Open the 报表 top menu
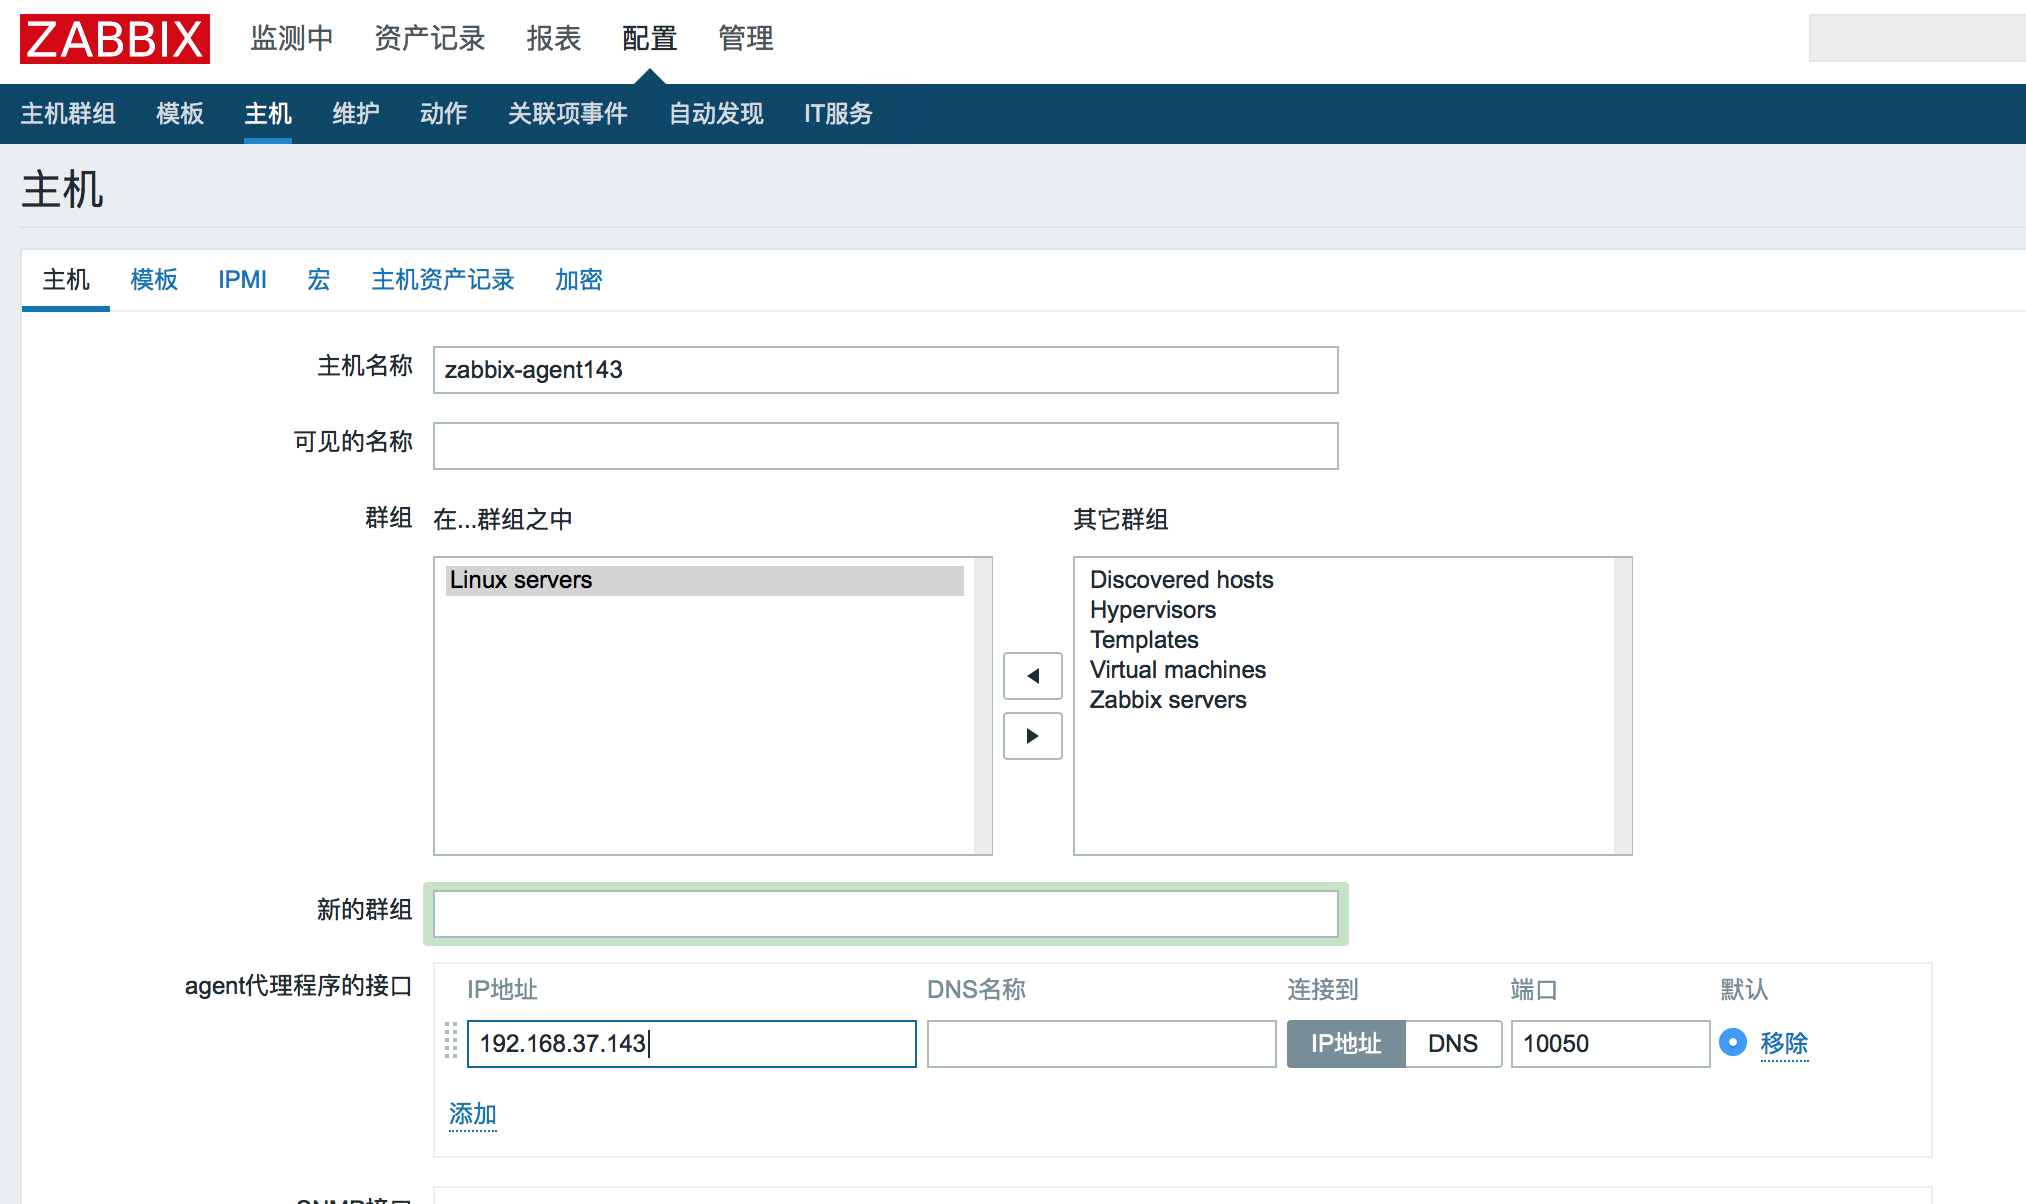Viewport: 2026px width, 1204px height. point(554,38)
